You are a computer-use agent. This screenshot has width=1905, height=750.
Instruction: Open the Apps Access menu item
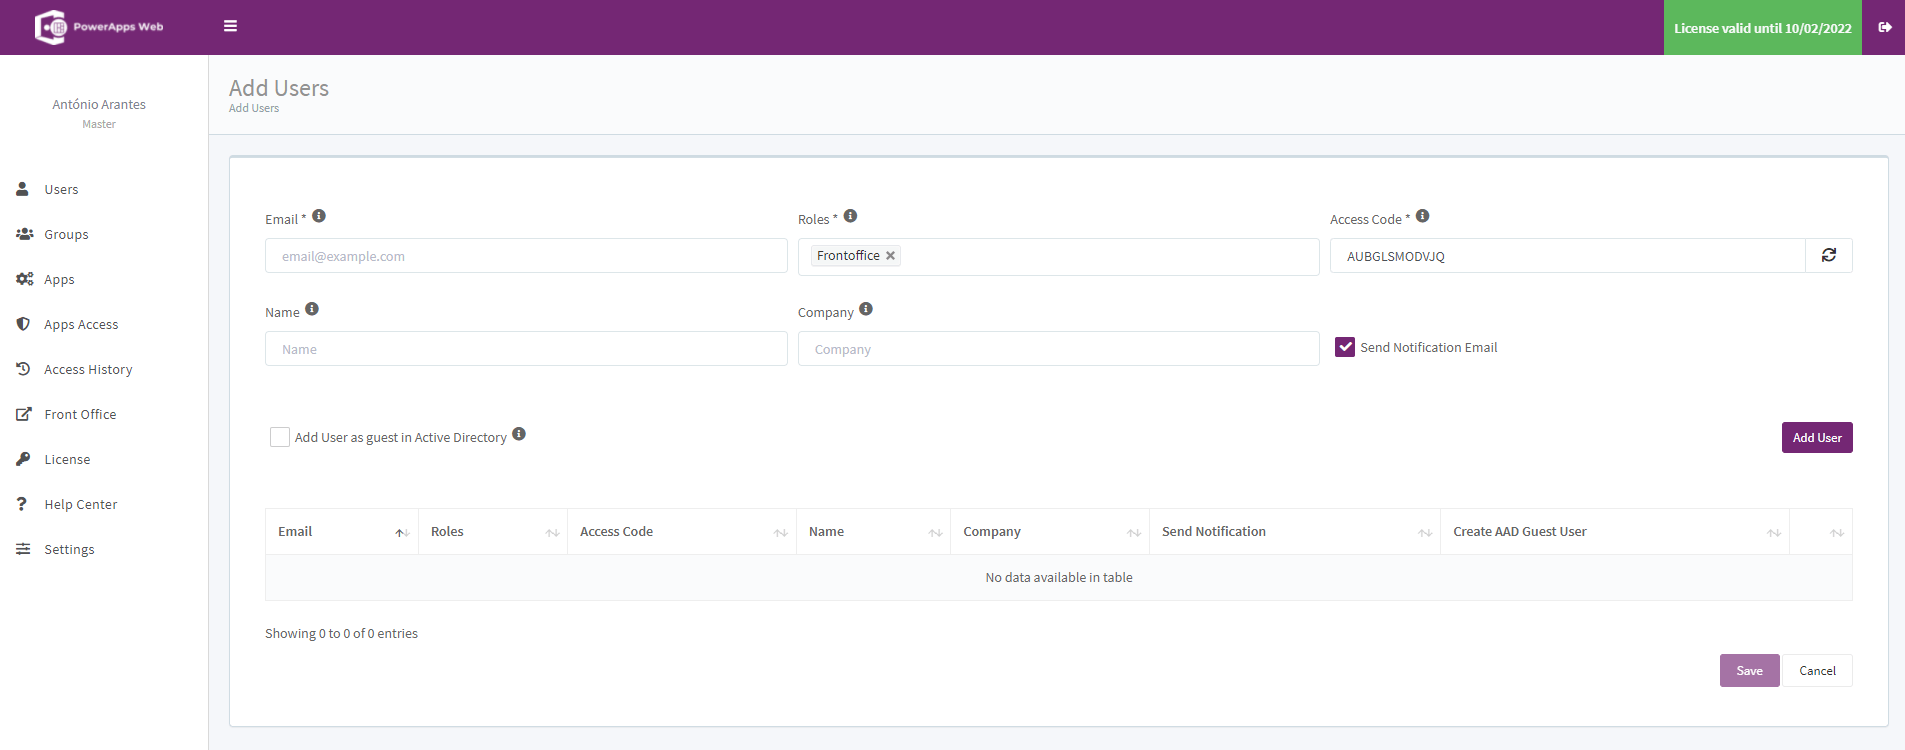tap(81, 324)
